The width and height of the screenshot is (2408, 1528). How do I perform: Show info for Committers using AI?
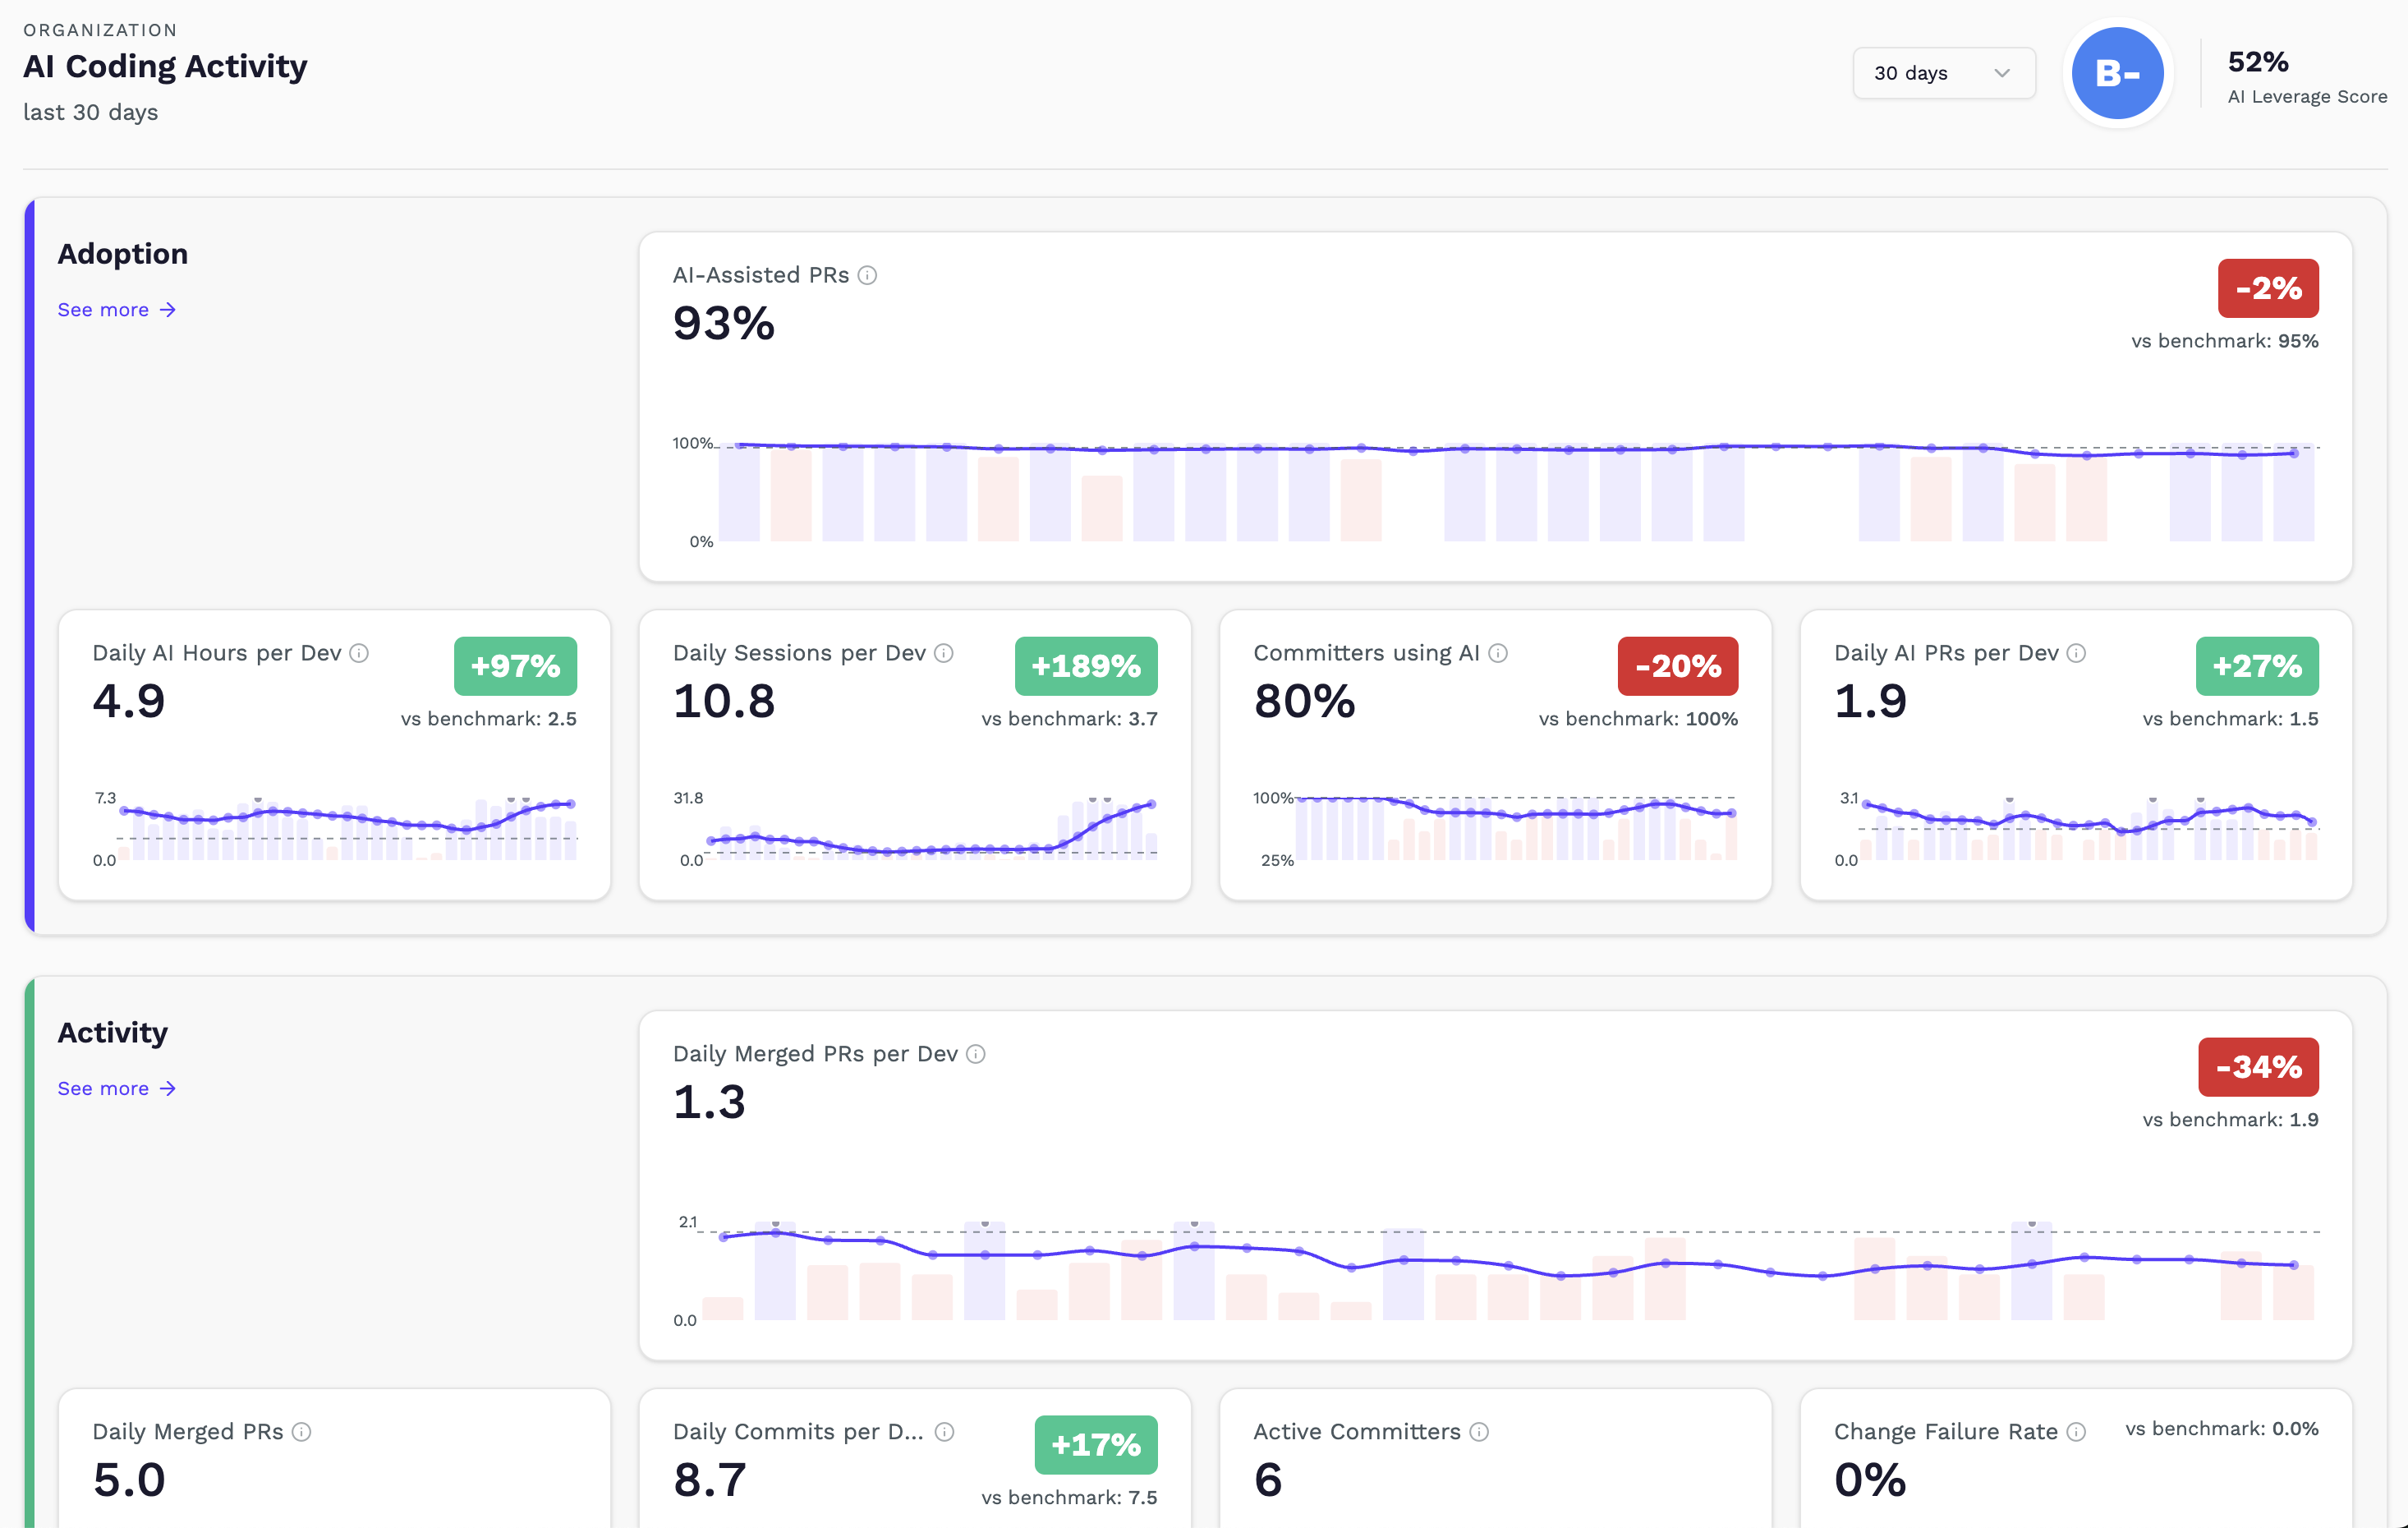point(1498,653)
